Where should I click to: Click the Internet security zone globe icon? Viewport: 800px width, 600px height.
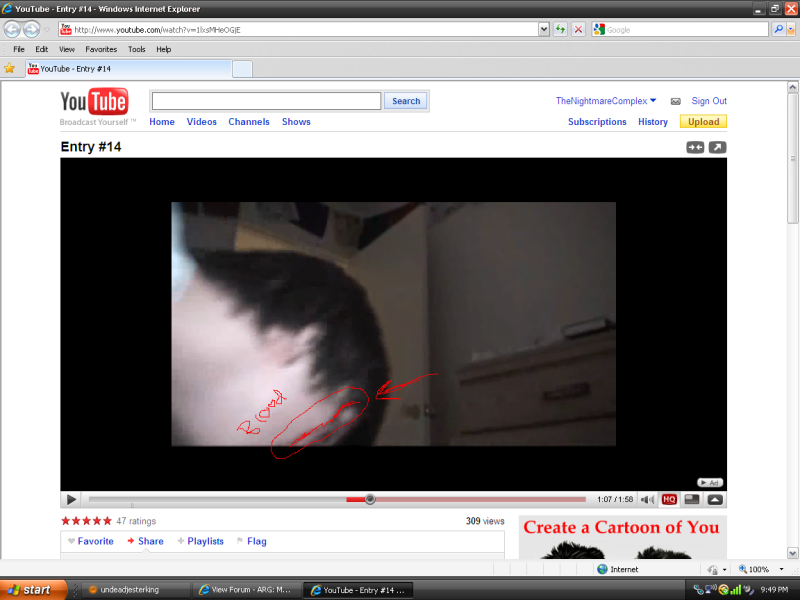tap(603, 569)
